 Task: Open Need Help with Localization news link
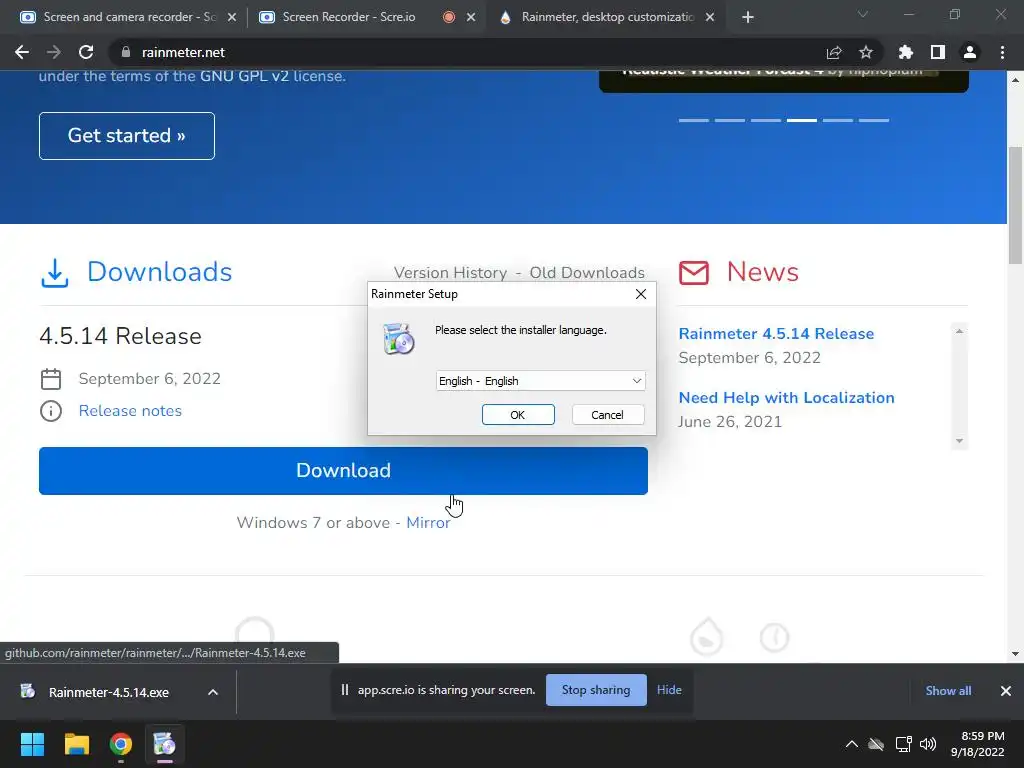[x=786, y=398]
